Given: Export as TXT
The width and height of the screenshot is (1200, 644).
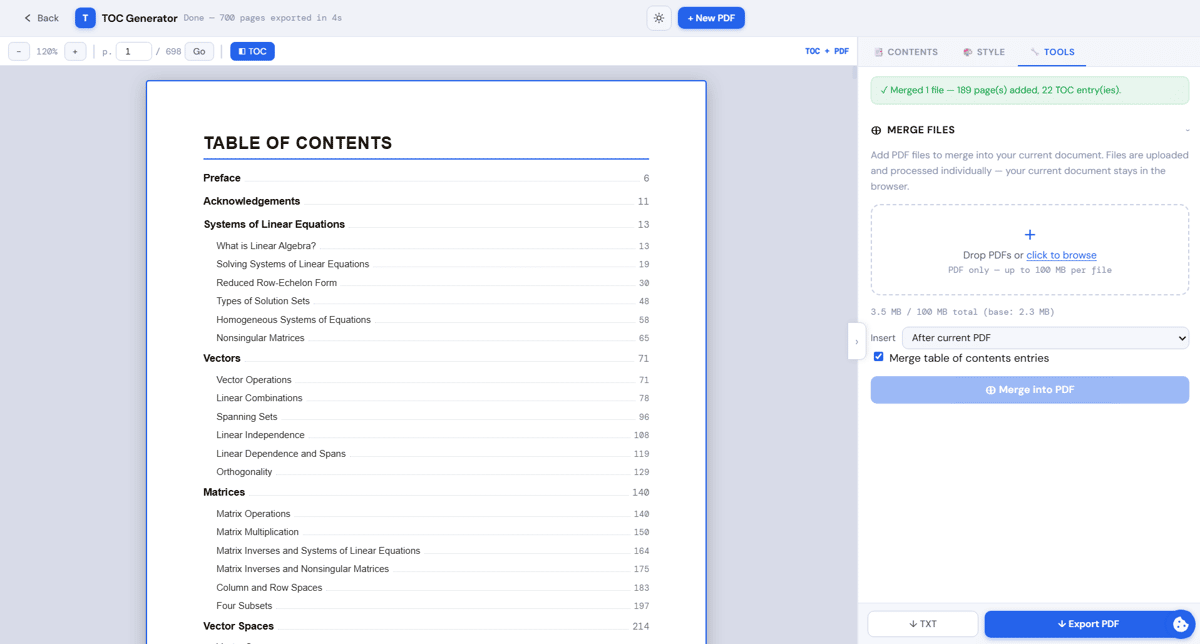Looking at the screenshot, I should [x=923, y=624].
